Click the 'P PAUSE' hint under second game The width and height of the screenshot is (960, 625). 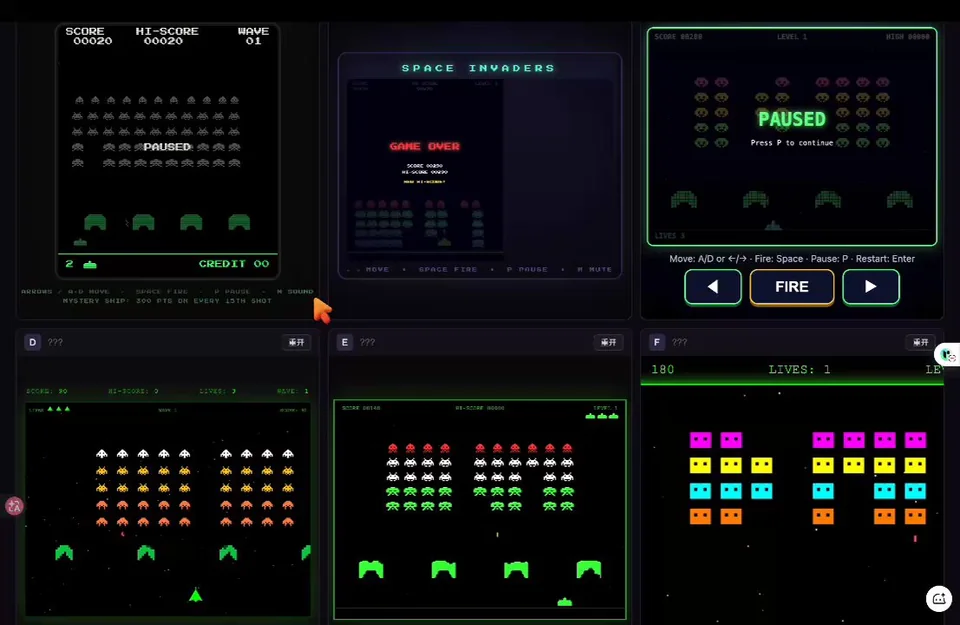pos(527,269)
